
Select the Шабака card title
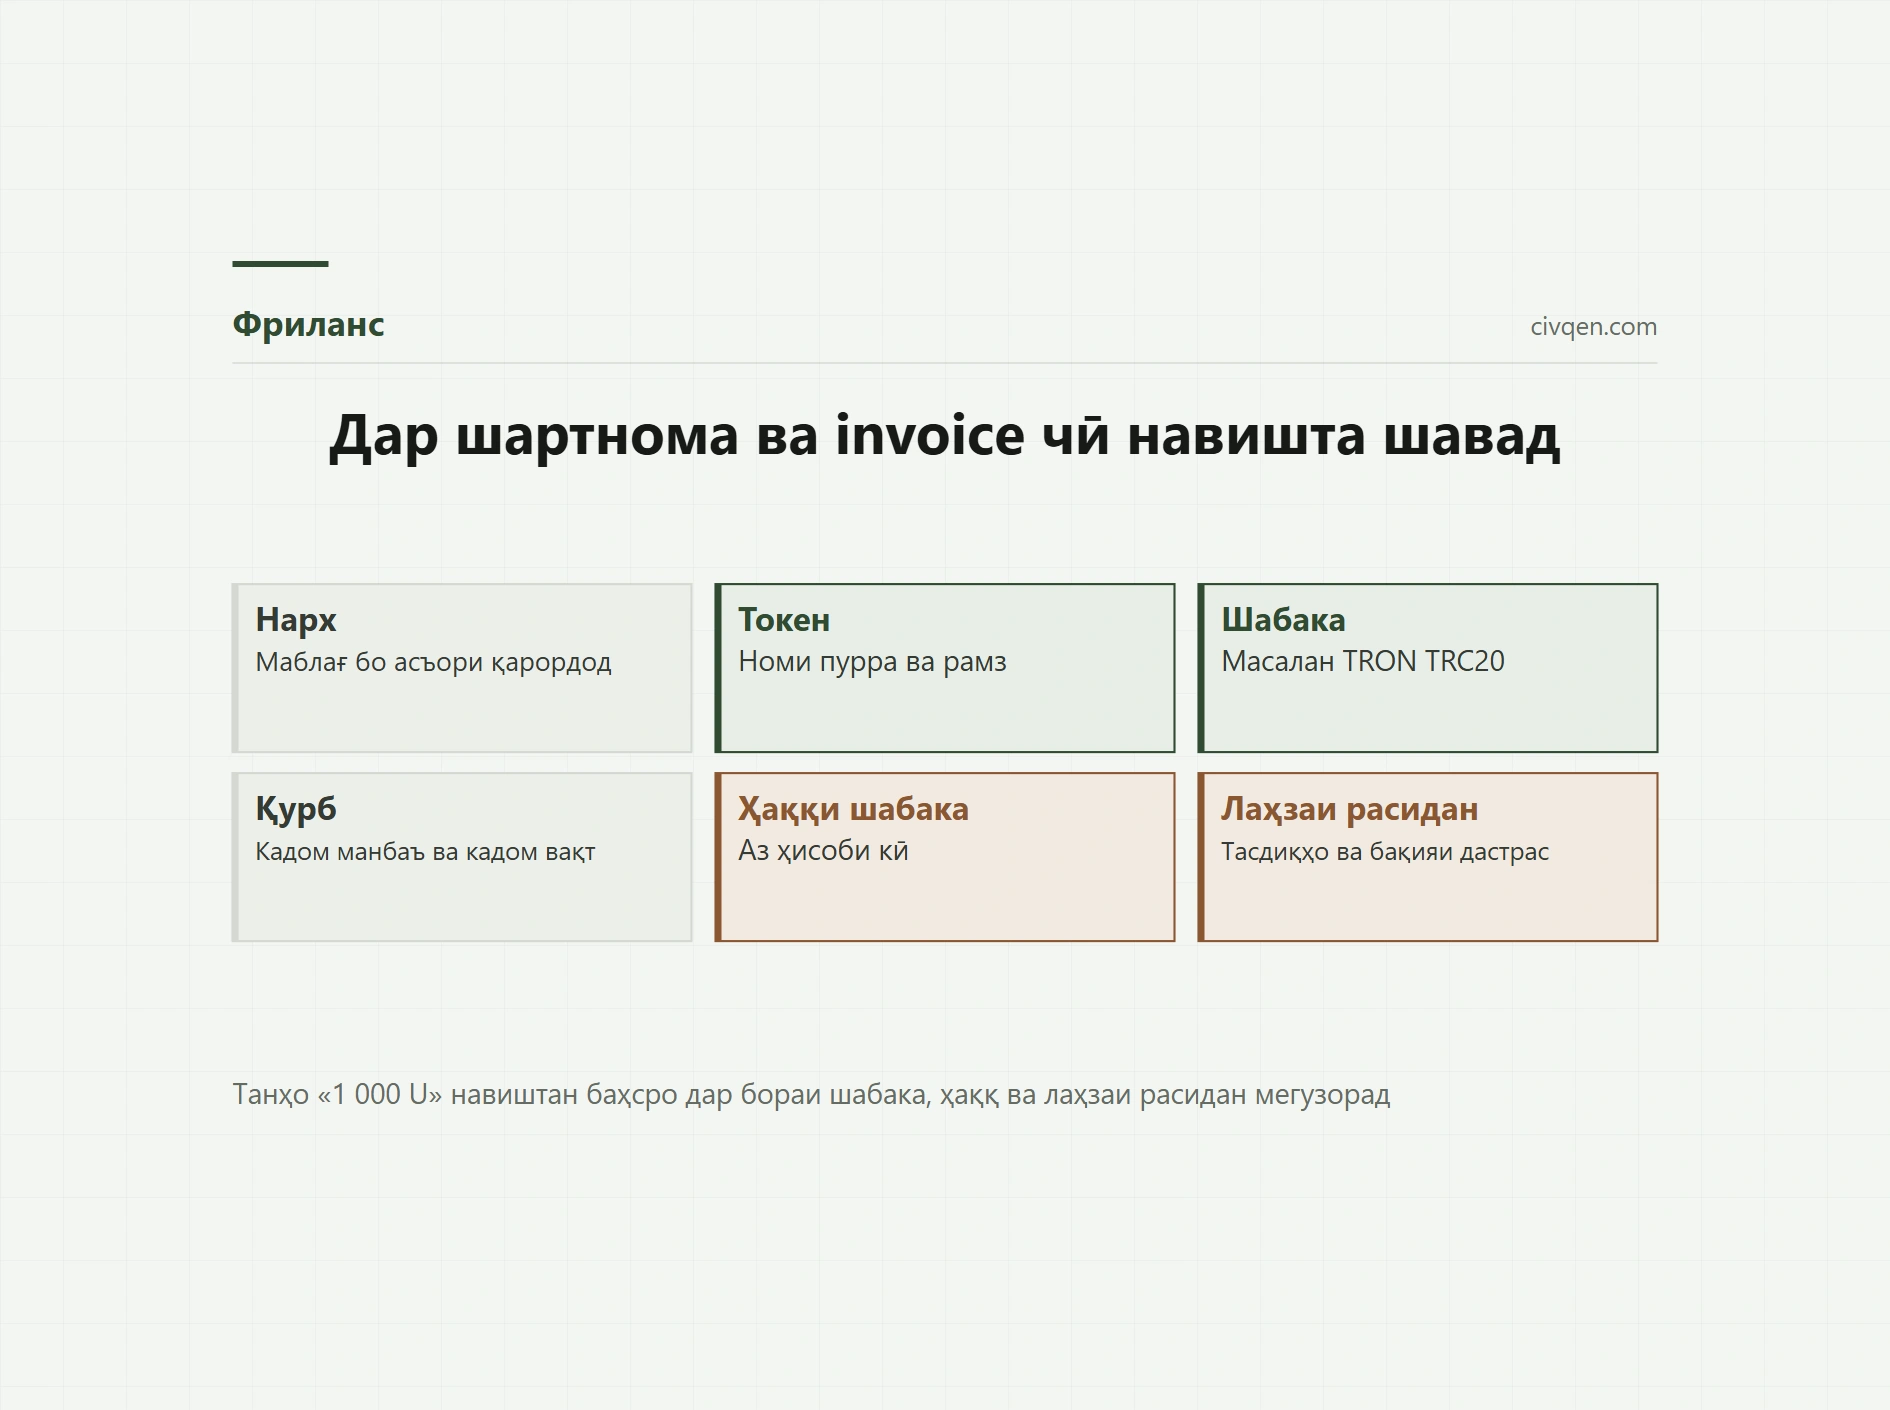[x=1283, y=620]
